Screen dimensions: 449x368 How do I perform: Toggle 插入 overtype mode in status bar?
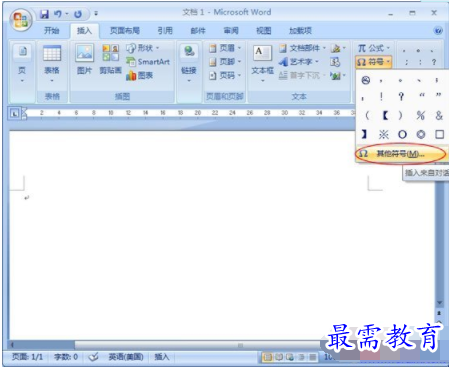[162, 357]
